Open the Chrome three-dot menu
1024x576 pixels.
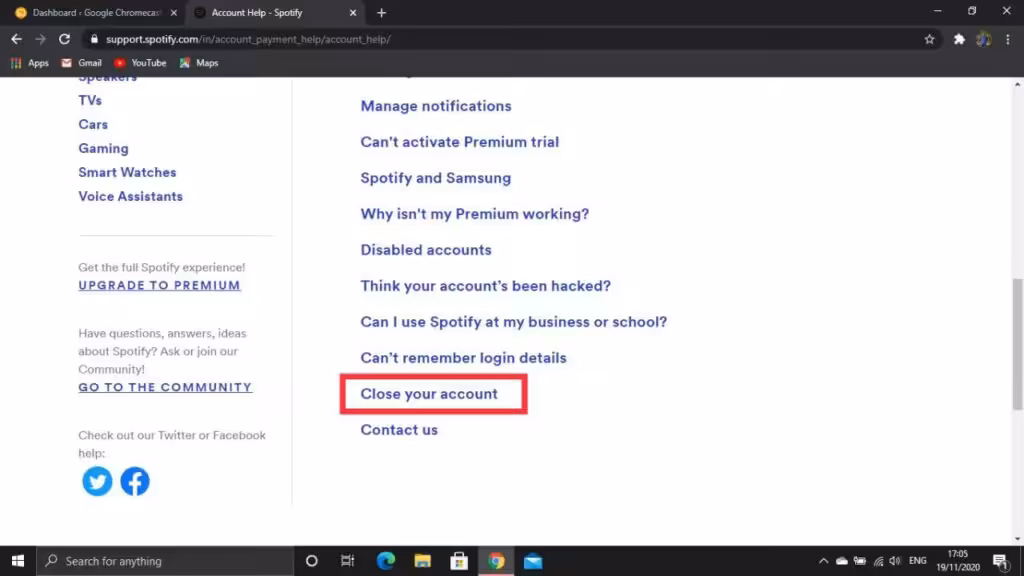1008,39
